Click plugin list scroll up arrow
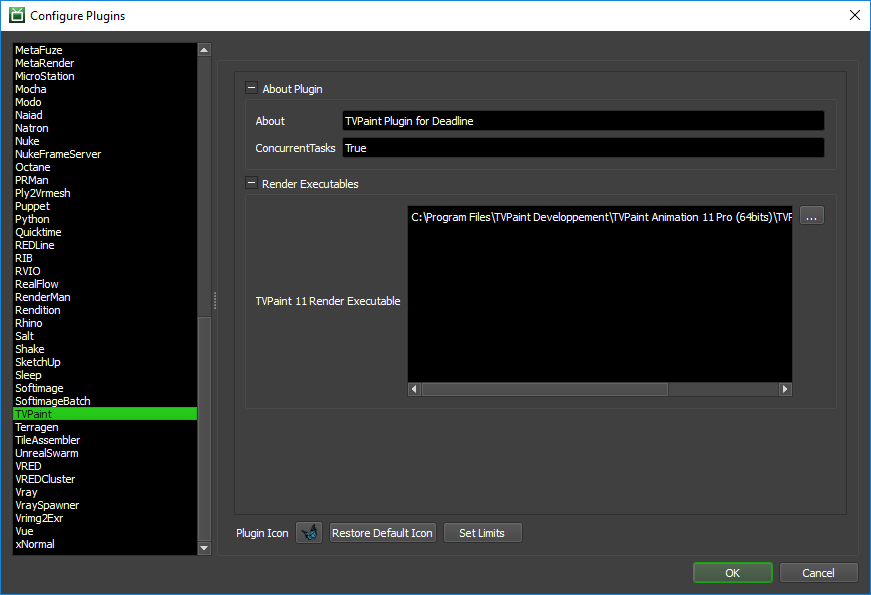The image size is (871, 595). point(204,50)
